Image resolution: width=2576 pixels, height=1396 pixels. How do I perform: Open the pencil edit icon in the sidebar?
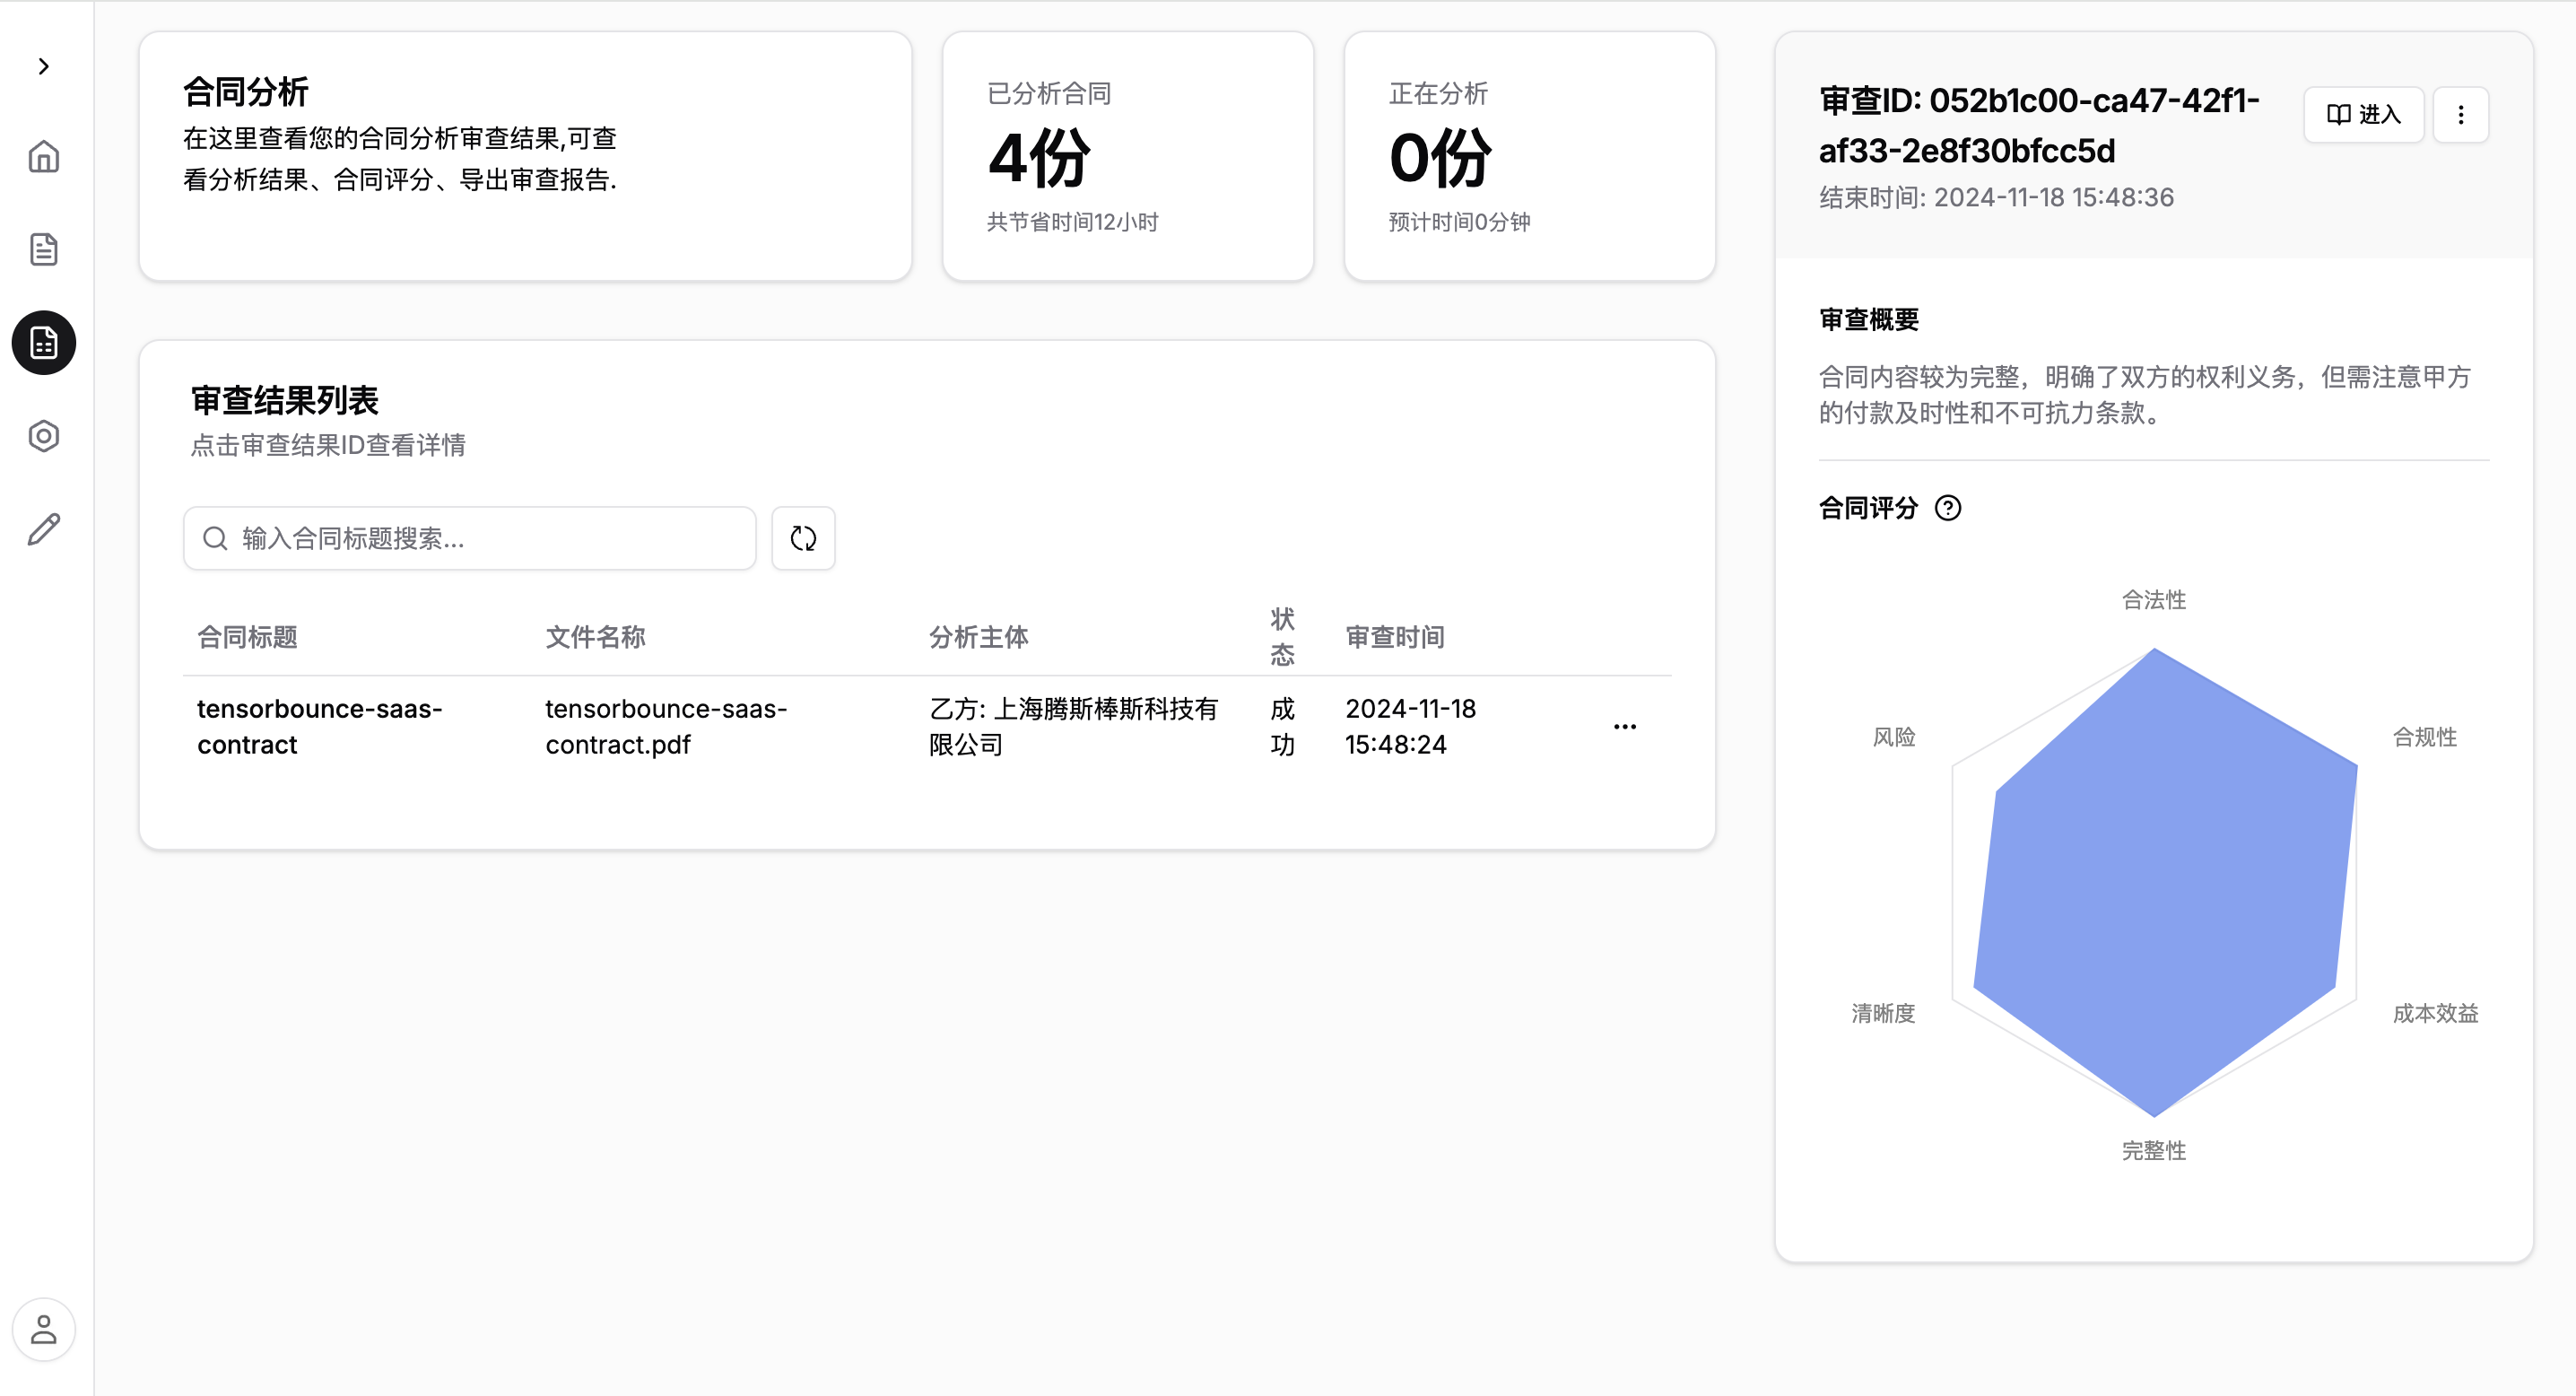coord(43,529)
